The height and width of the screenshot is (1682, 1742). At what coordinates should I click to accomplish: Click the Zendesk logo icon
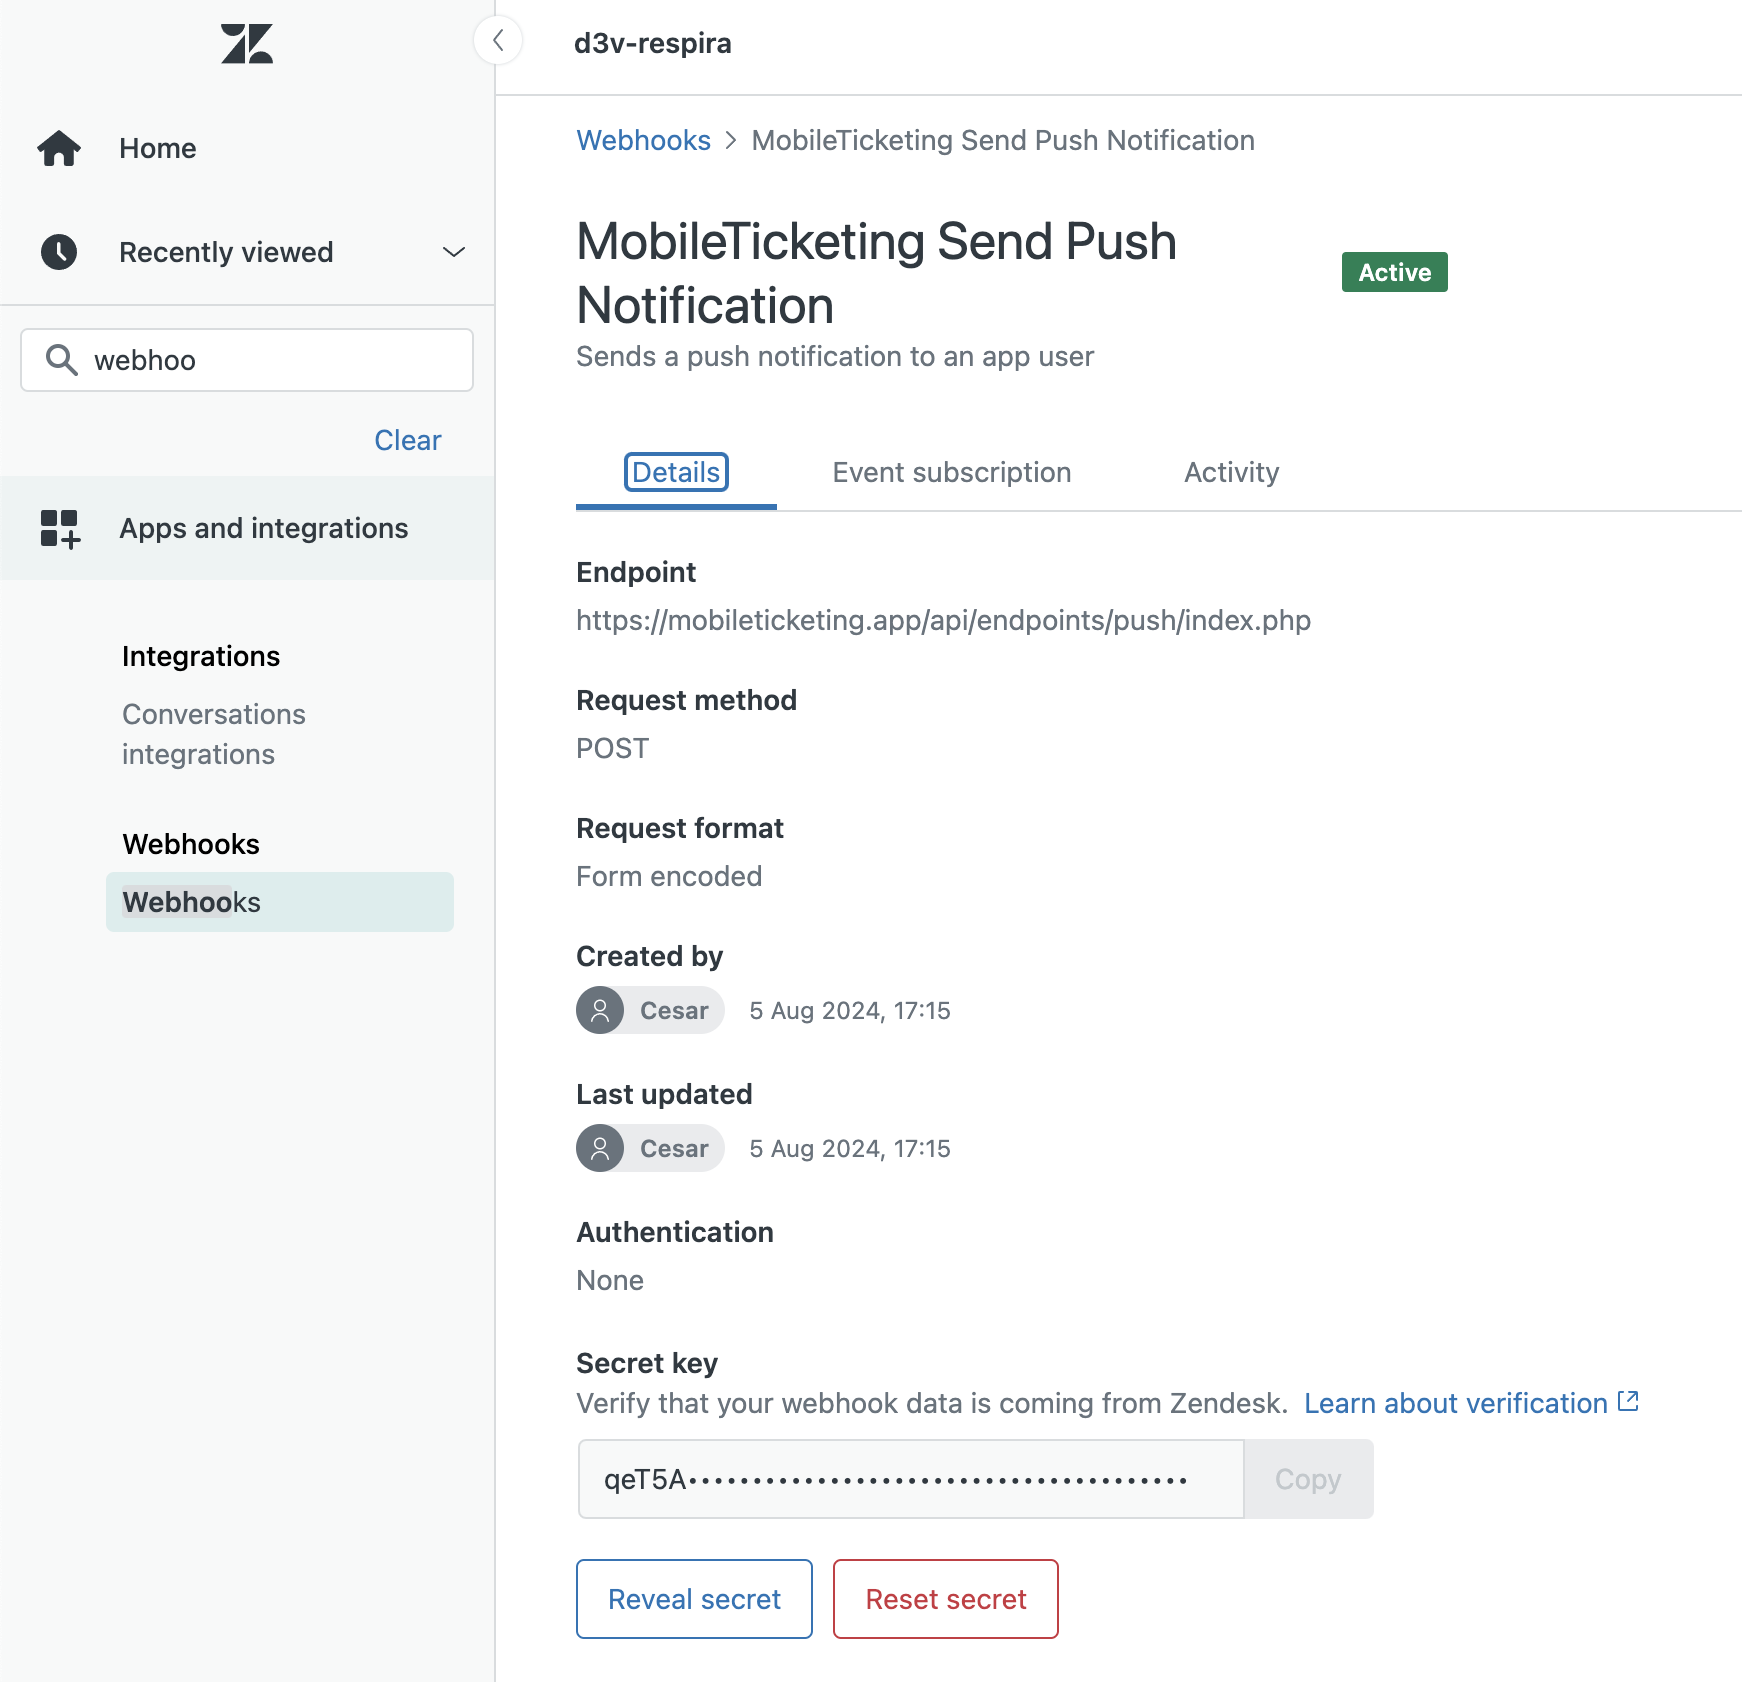247,44
